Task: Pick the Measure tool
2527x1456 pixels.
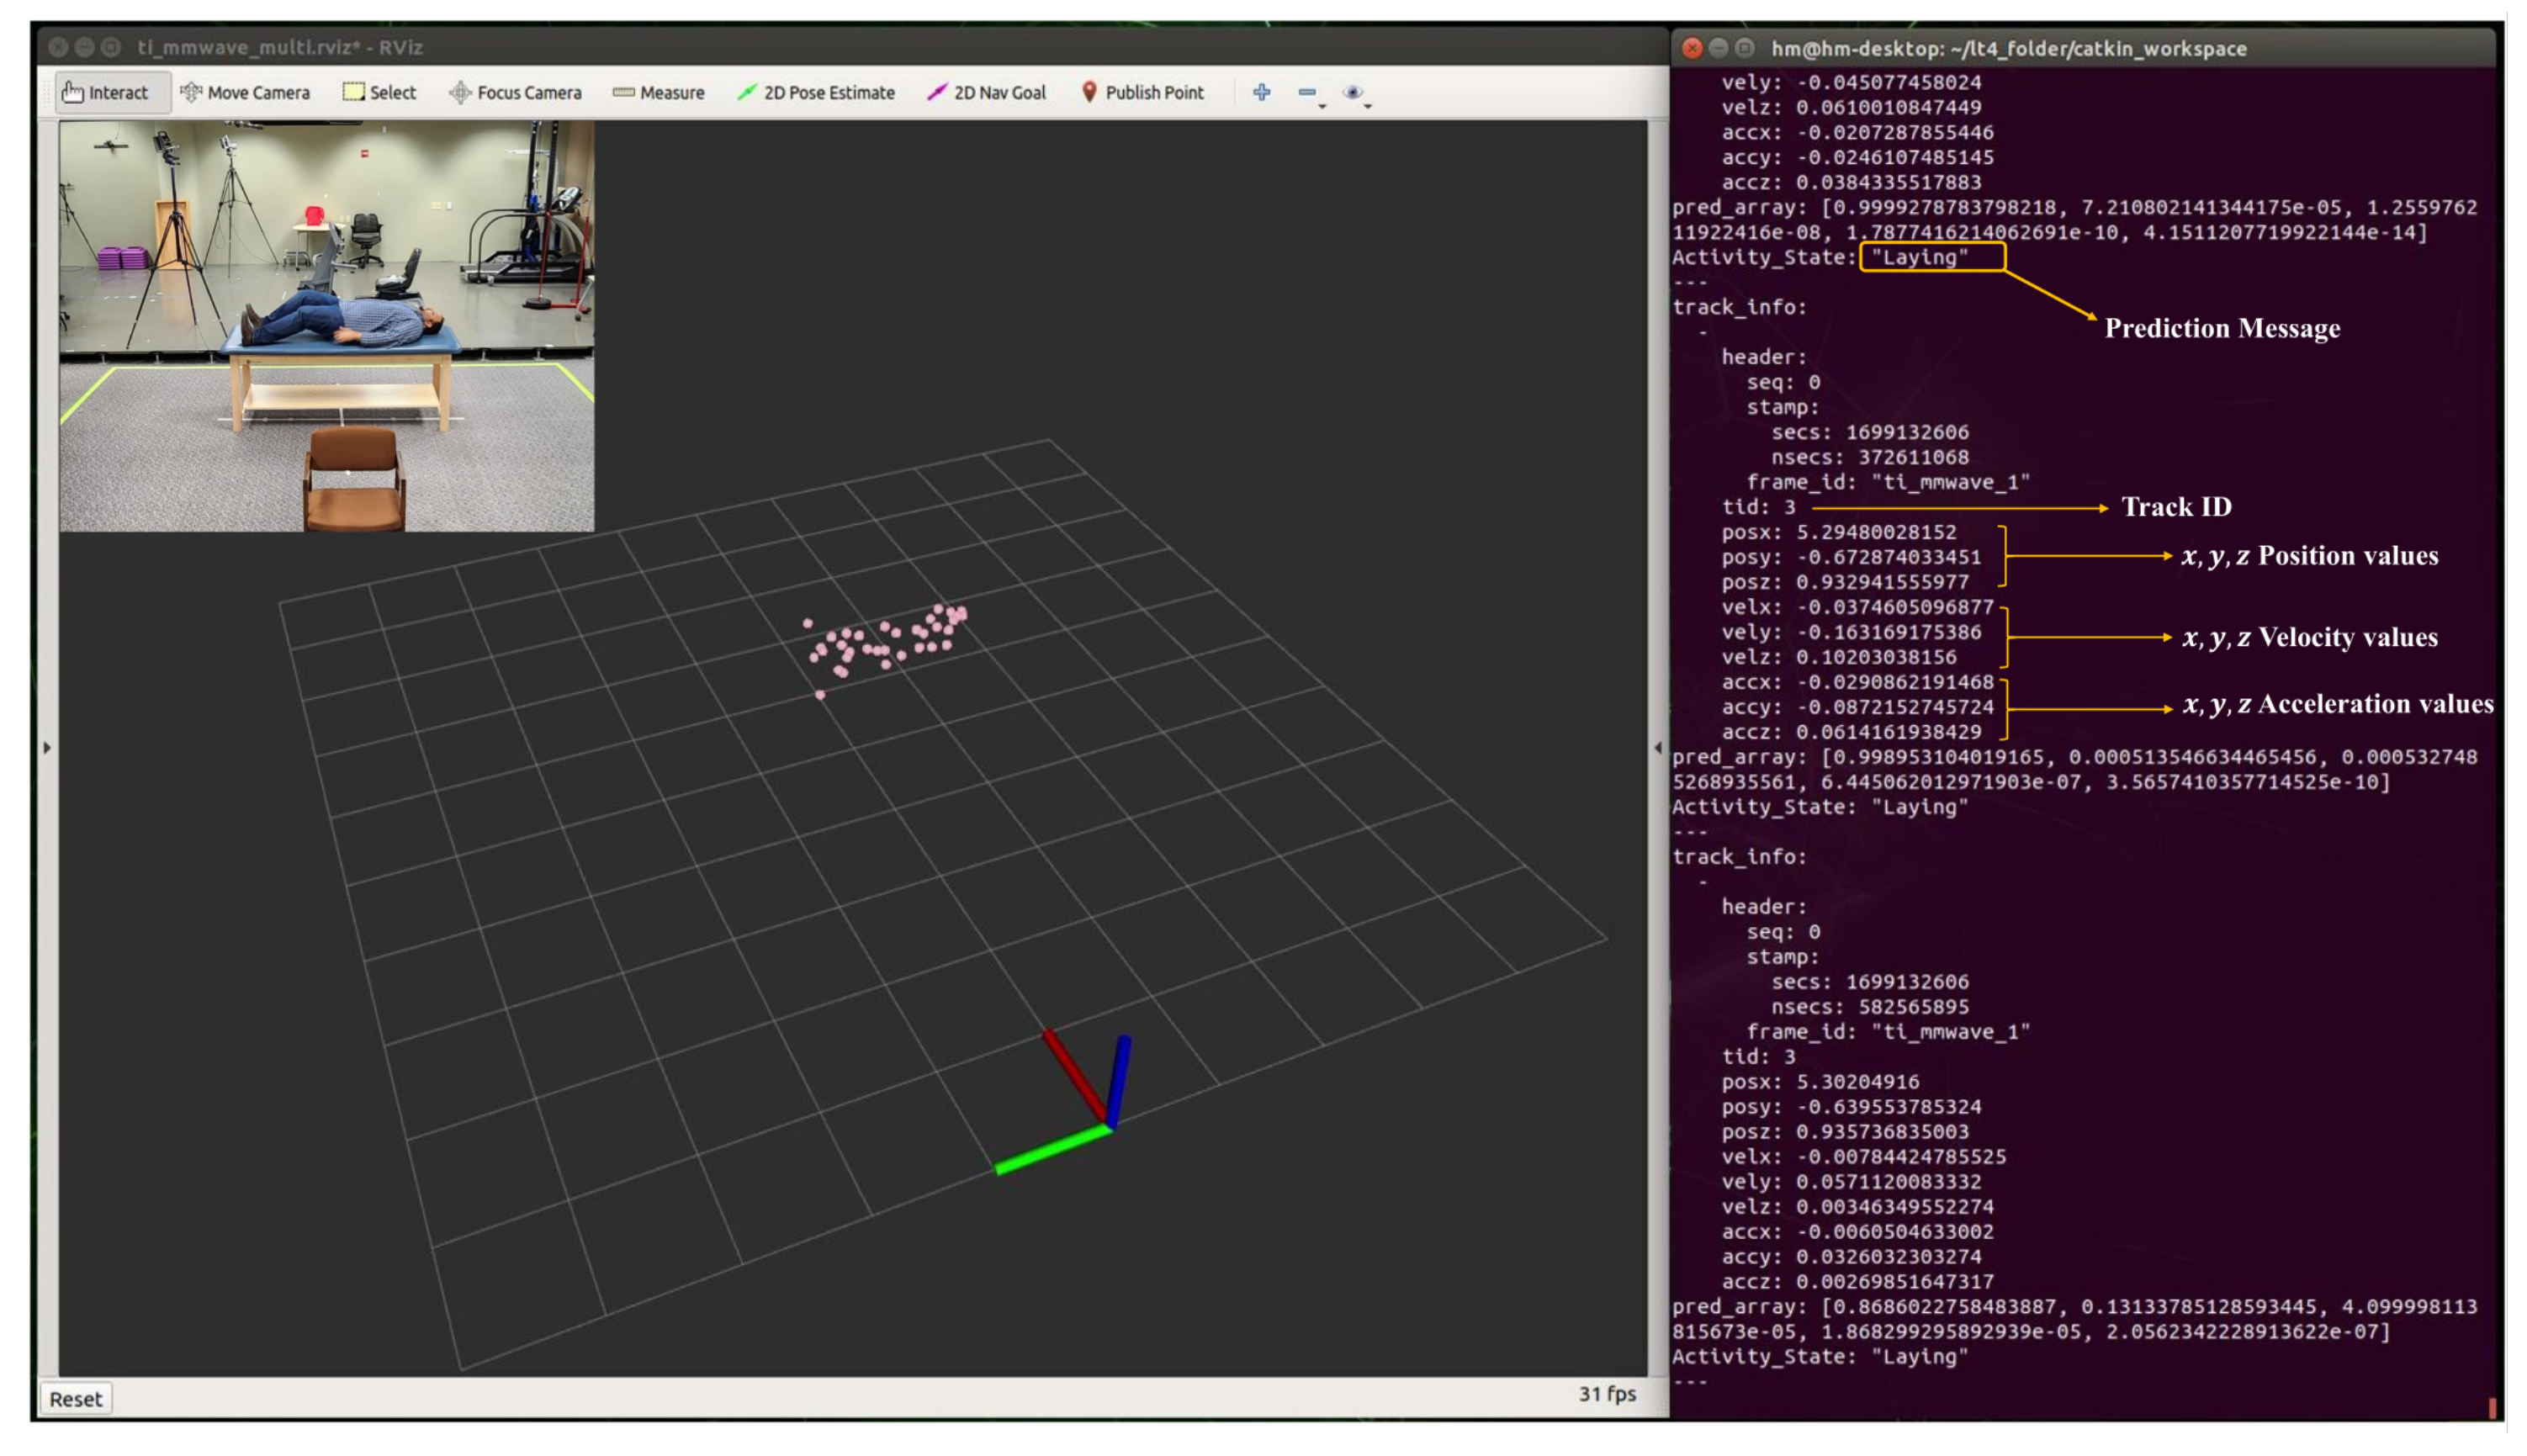Action: pos(658,92)
